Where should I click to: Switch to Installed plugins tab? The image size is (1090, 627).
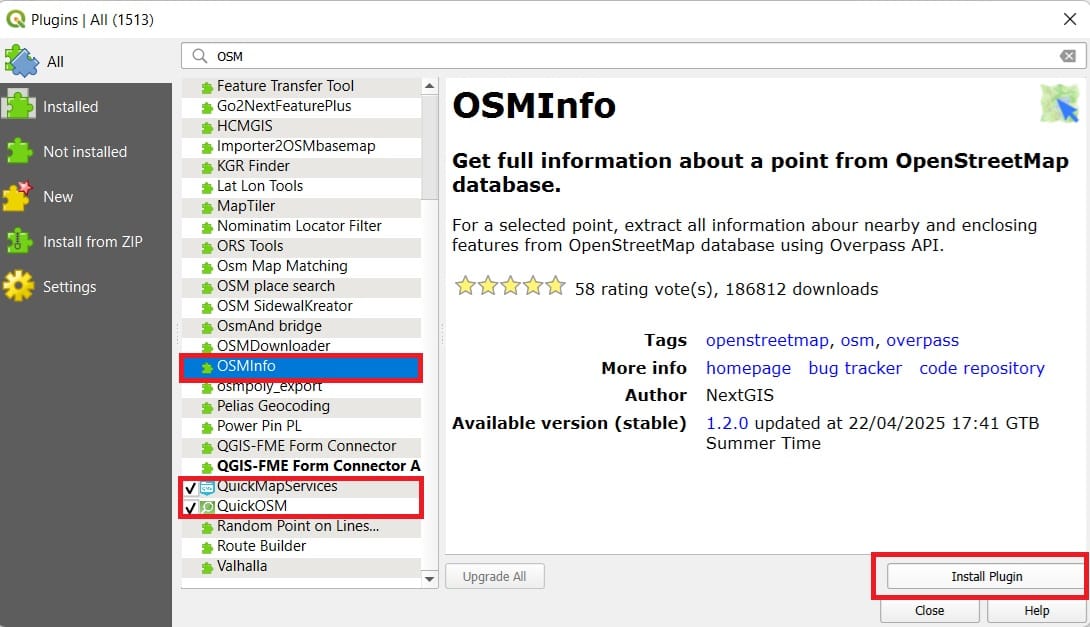pos(86,106)
